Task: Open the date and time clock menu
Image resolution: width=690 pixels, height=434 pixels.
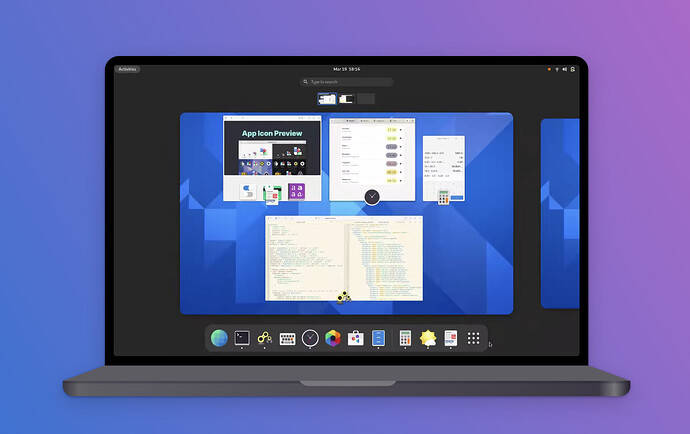Action: coord(347,69)
